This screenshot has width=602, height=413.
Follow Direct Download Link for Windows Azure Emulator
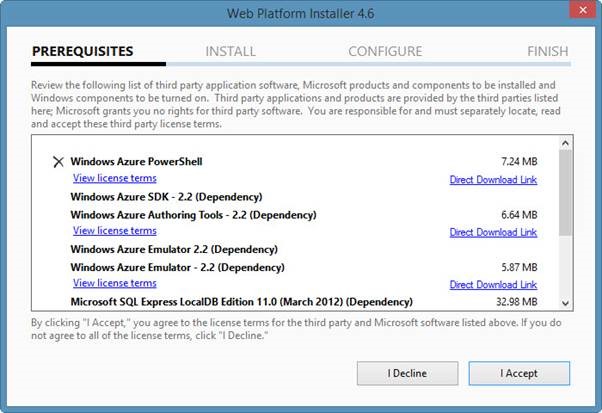(493, 285)
